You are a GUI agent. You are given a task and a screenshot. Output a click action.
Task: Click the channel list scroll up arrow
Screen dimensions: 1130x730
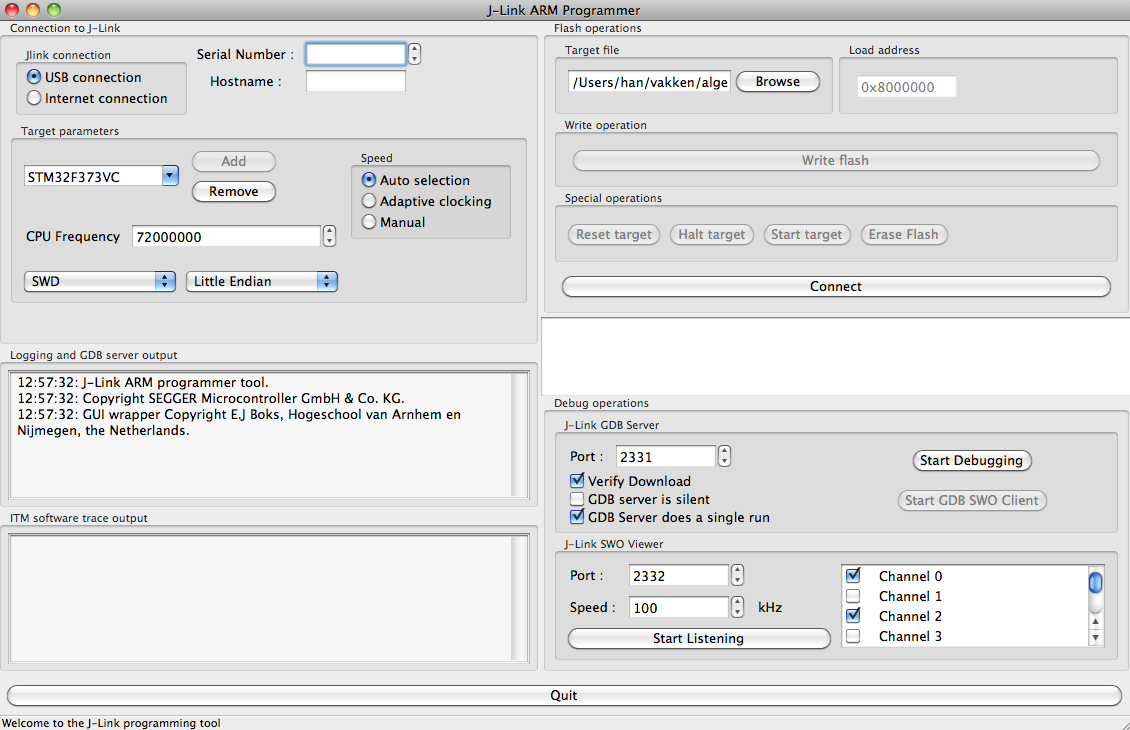1095,621
